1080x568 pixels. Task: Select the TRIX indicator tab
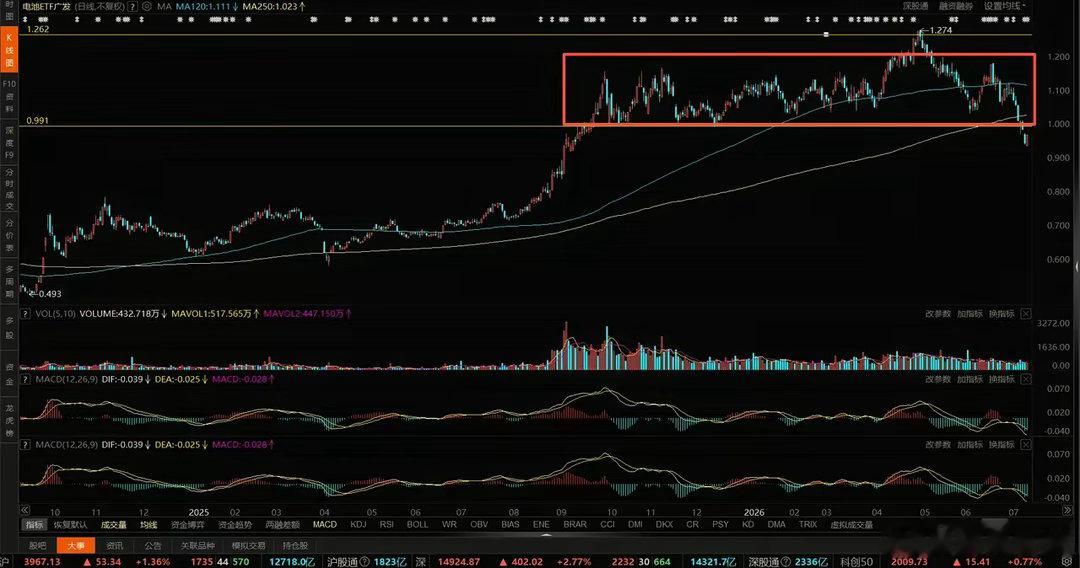[x=808, y=525]
